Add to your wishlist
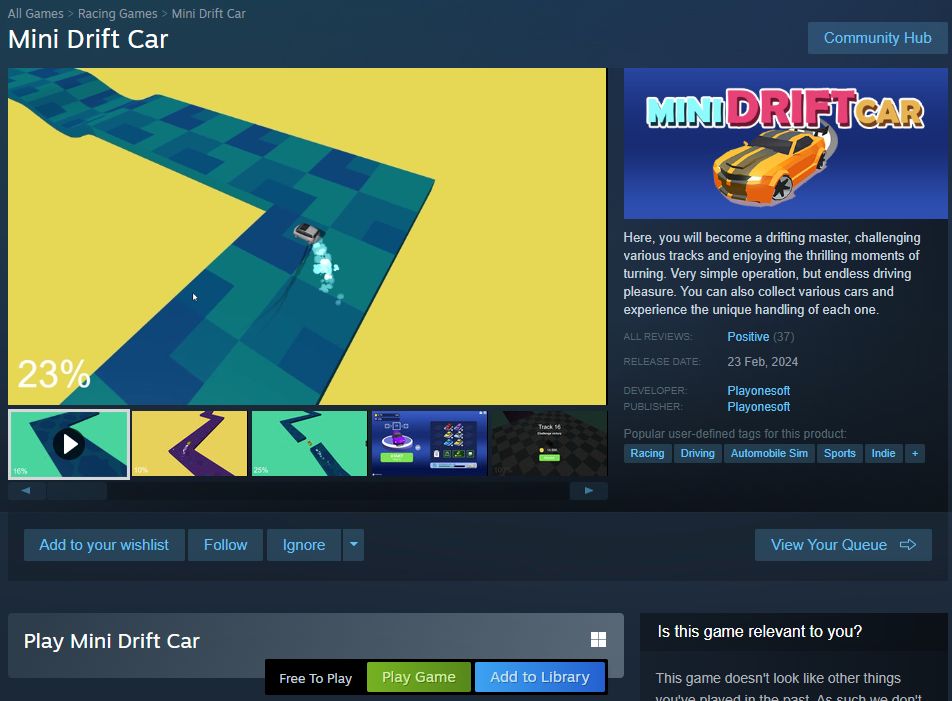Screen dimensions: 952x701 (104, 545)
